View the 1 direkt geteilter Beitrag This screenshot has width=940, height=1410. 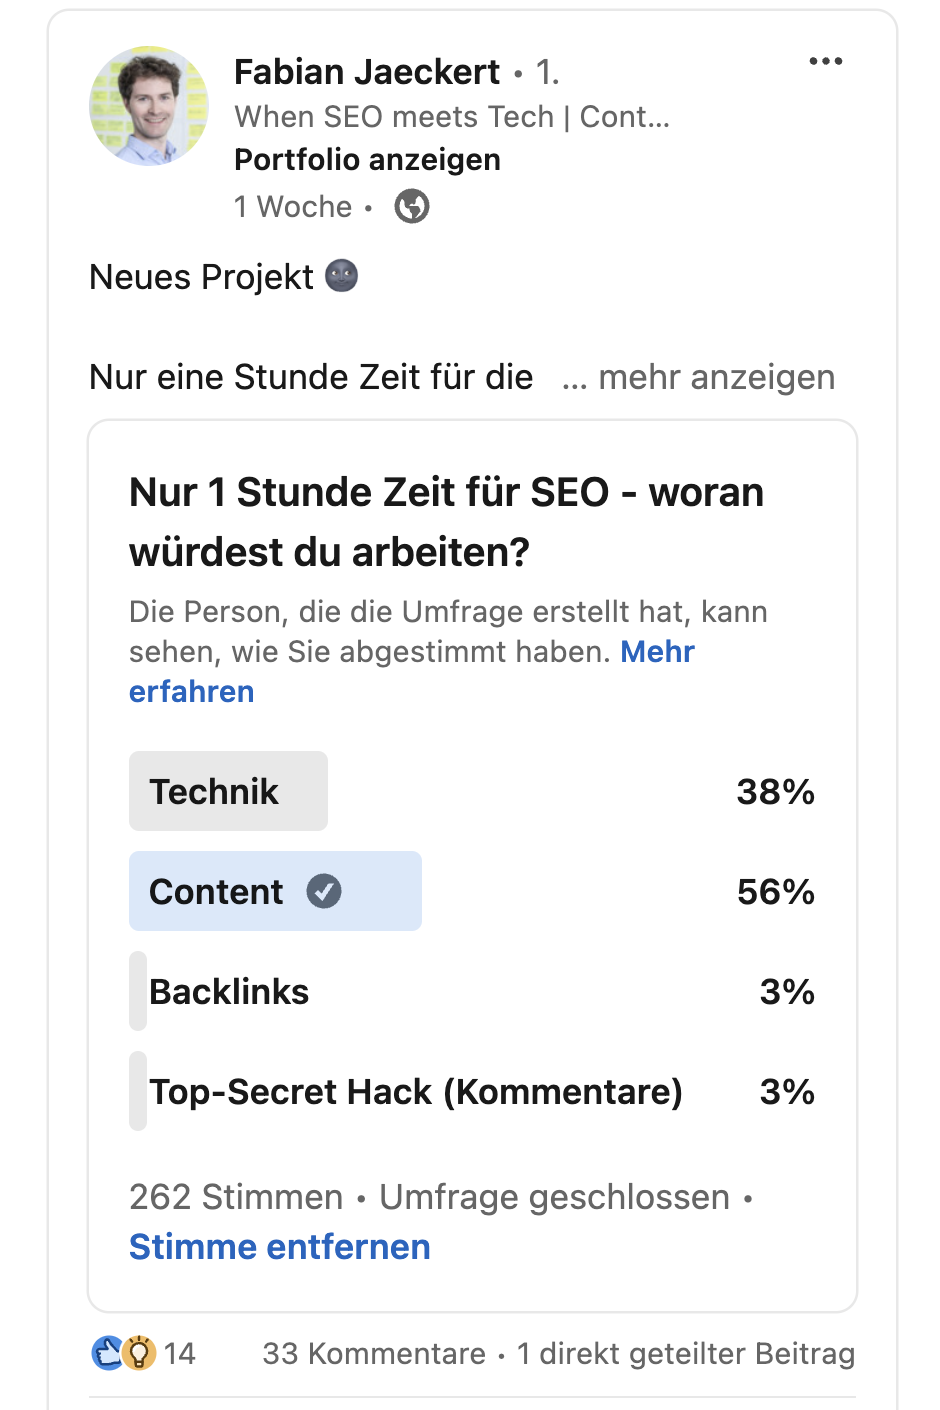coord(686,1353)
